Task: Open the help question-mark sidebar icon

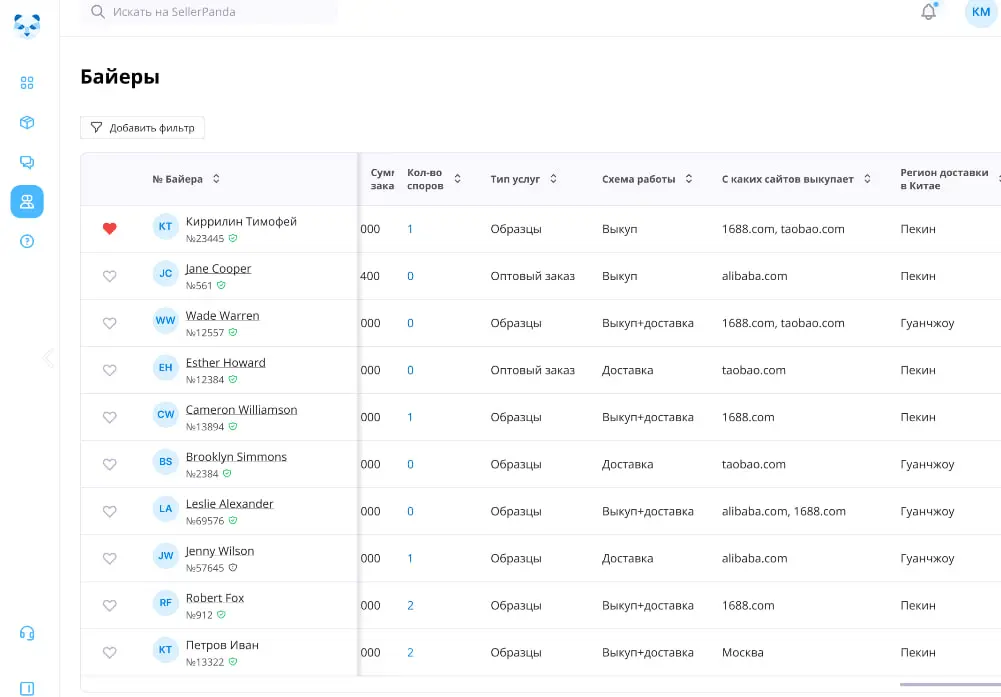Action: point(27,241)
